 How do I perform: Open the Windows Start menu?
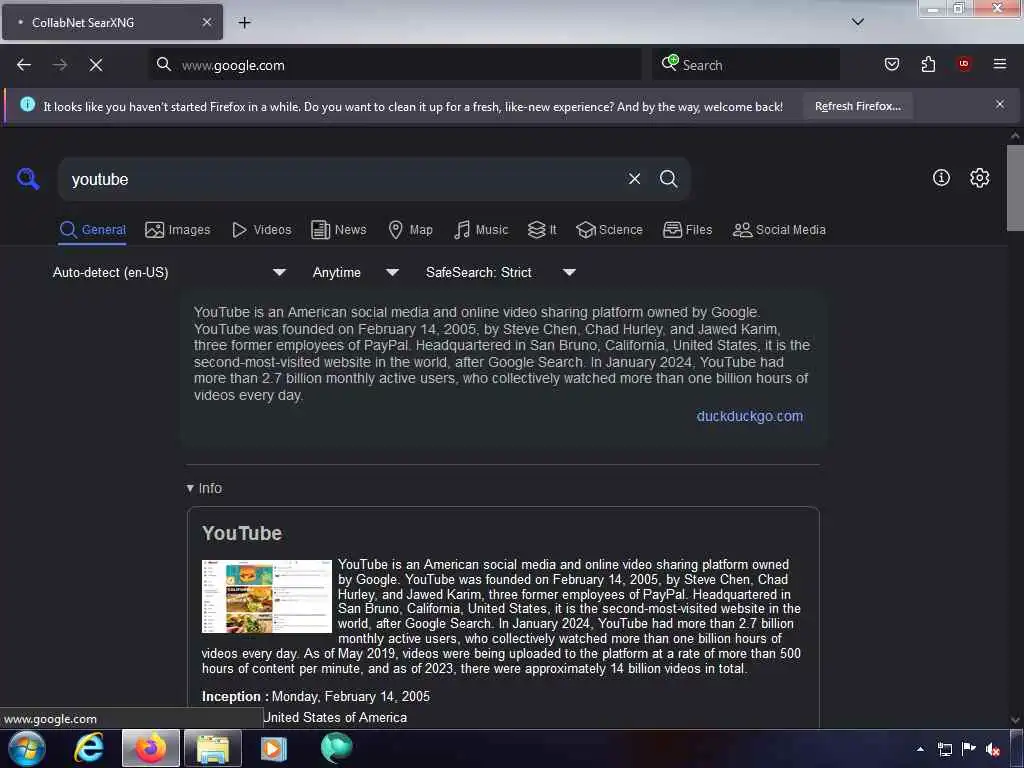point(27,748)
